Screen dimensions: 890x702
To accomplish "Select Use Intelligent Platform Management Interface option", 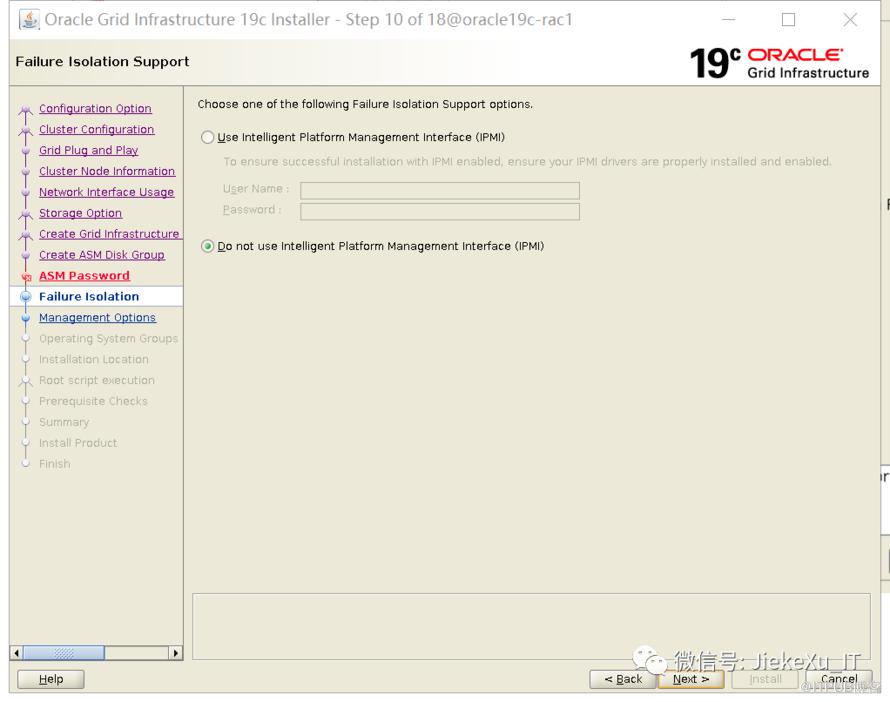I will pos(208,138).
